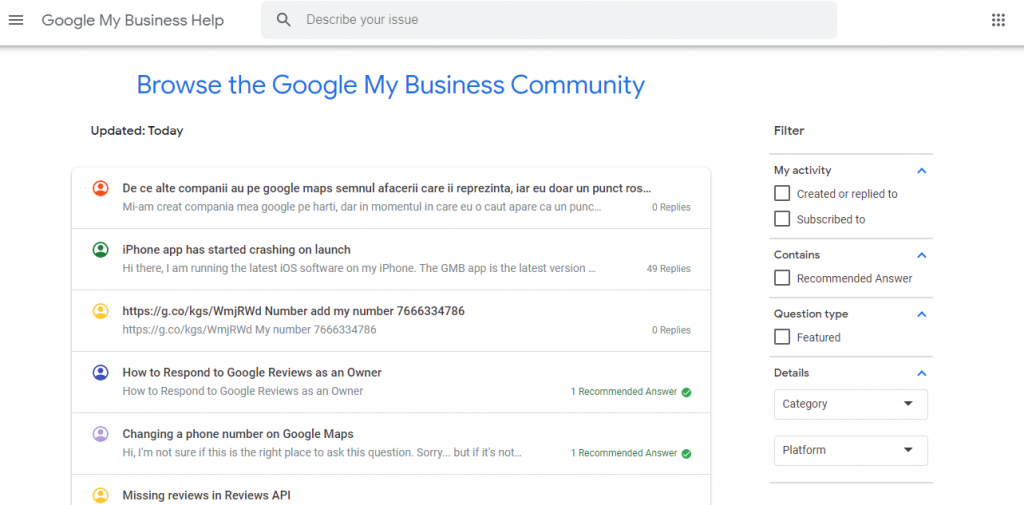Viewport: 1024px width, 505px height.
Task: Collapse the Details filter section
Action: pyautogui.click(x=921, y=373)
